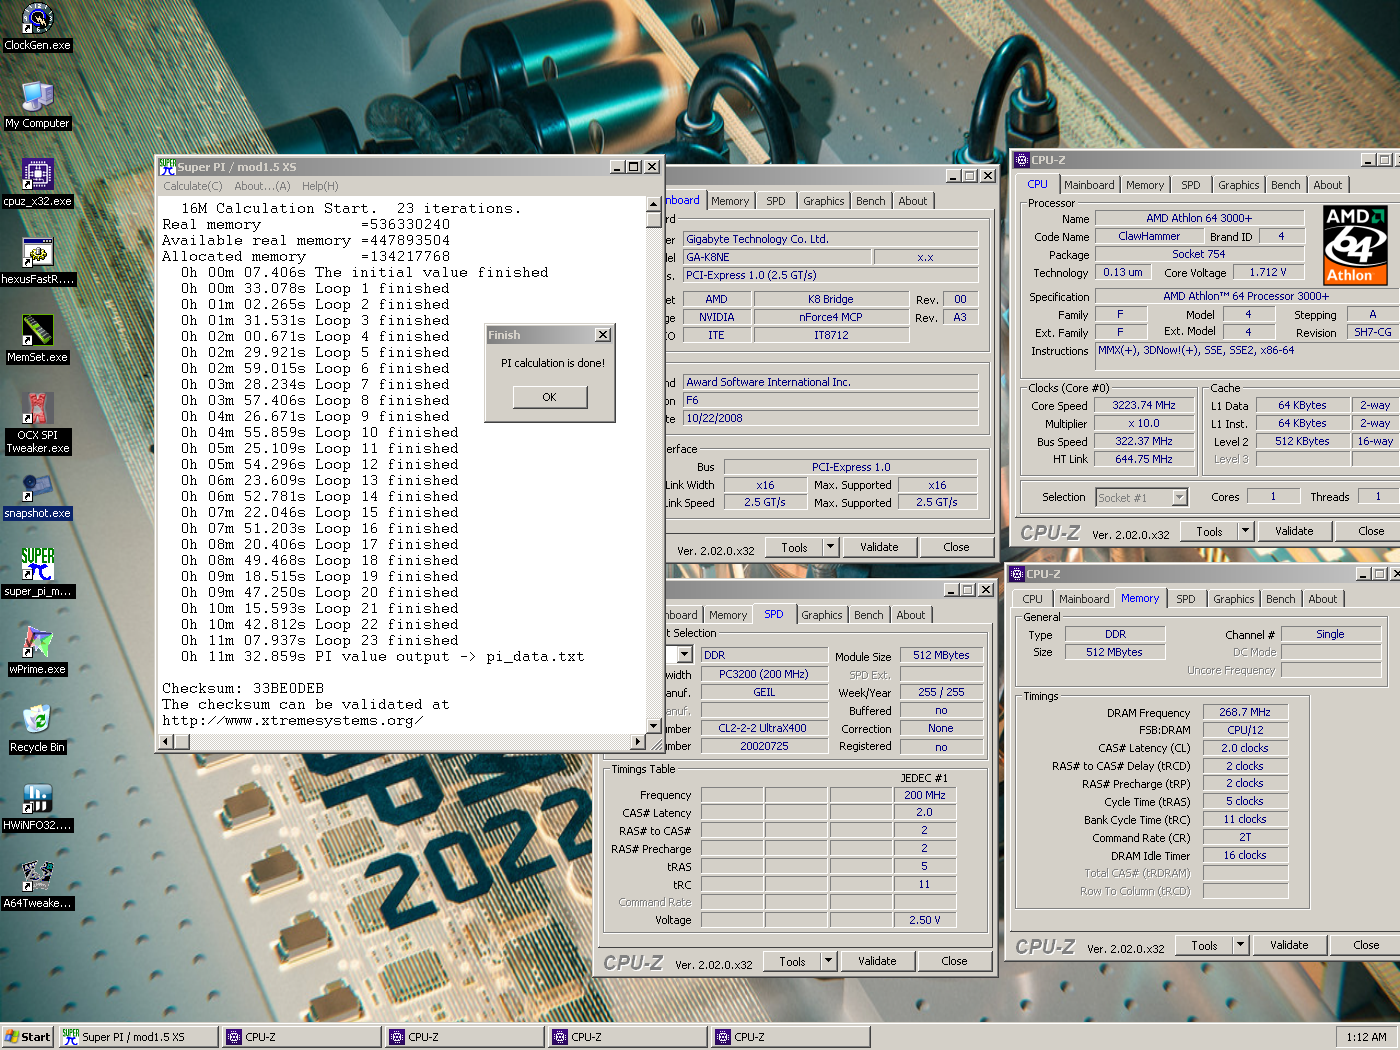
Task: Click the CPU-Z Memory window title icon
Action: (x=1017, y=574)
